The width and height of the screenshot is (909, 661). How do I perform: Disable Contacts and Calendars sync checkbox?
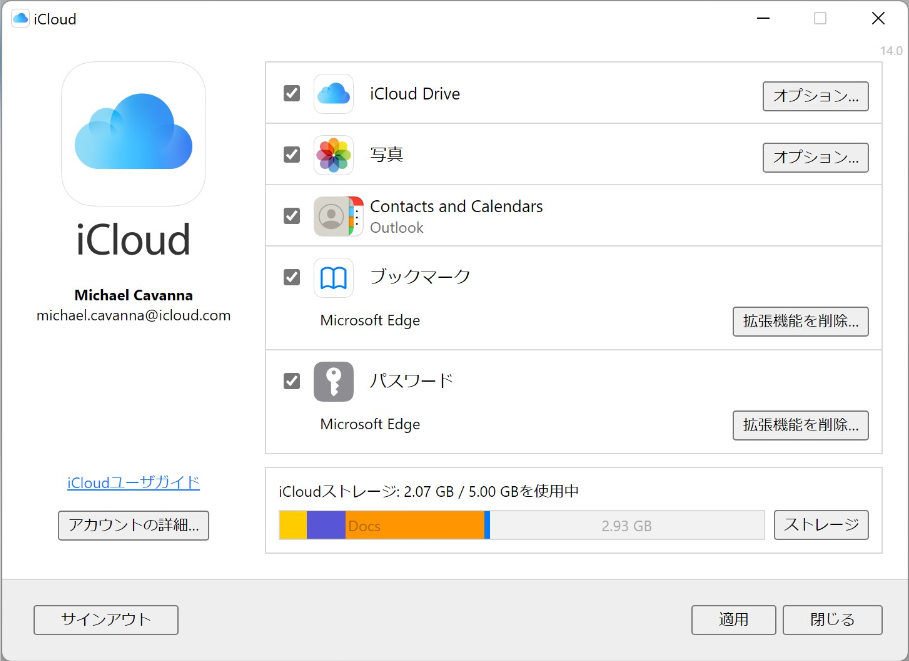click(x=292, y=215)
